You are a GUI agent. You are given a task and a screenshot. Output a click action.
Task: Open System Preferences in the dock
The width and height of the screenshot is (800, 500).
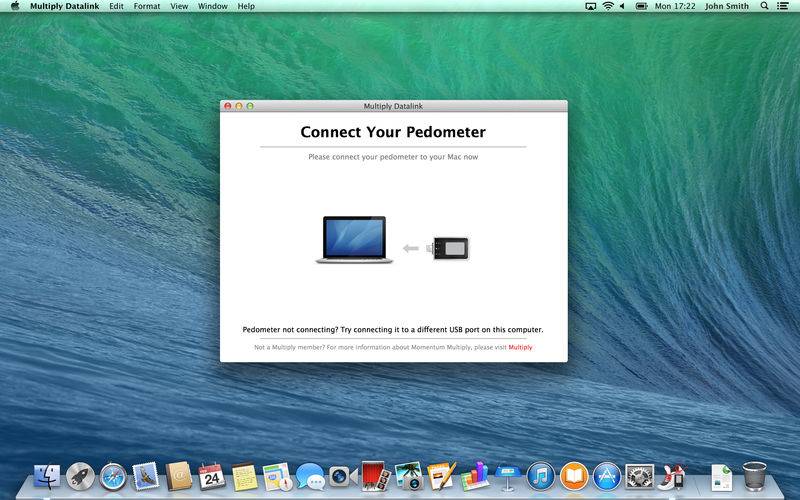pyautogui.click(x=640, y=477)
